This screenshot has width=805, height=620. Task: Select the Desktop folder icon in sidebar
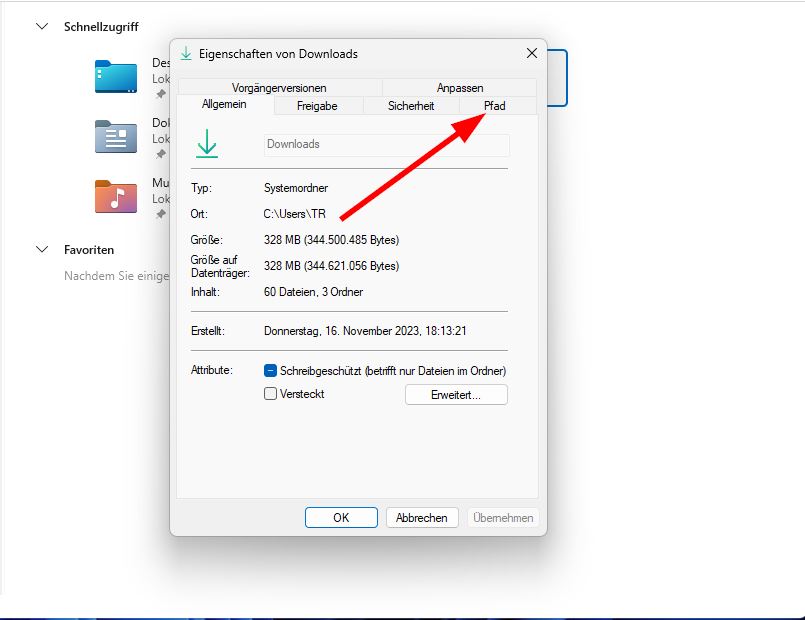pyautogui.click(x=115, y=76)
